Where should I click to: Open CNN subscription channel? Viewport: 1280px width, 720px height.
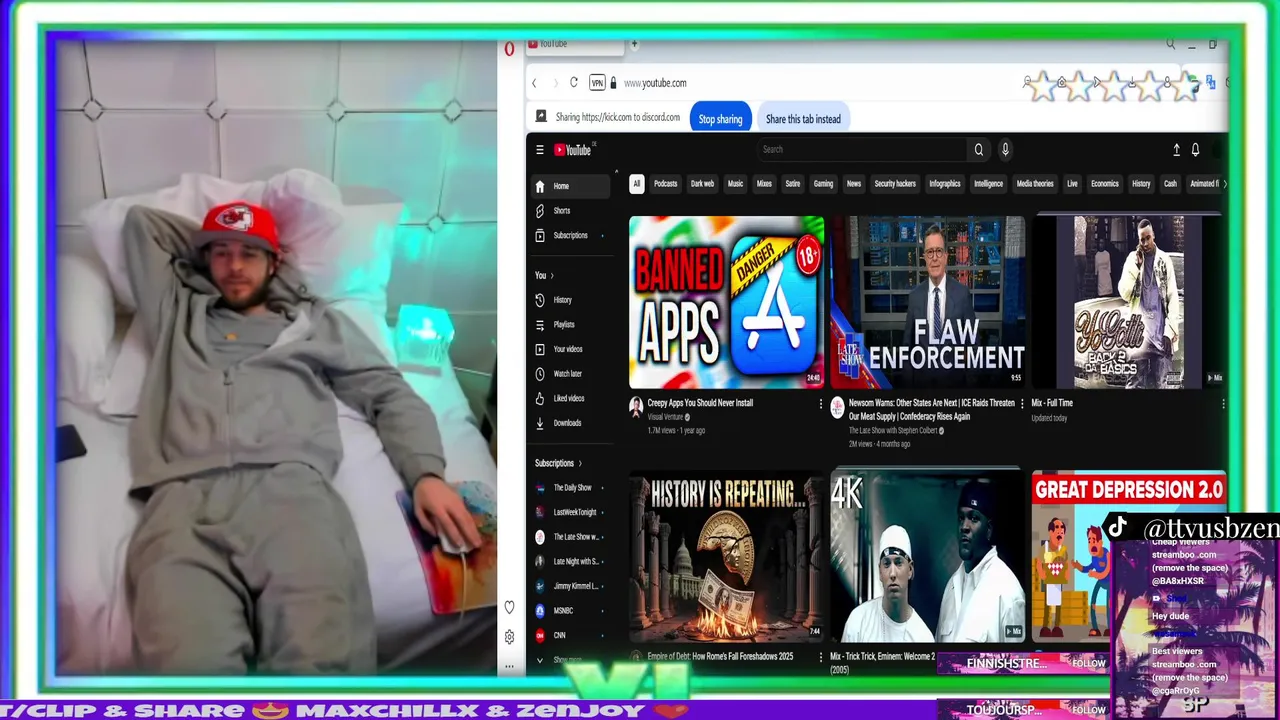pyautogui.click(x=570, y=635)
